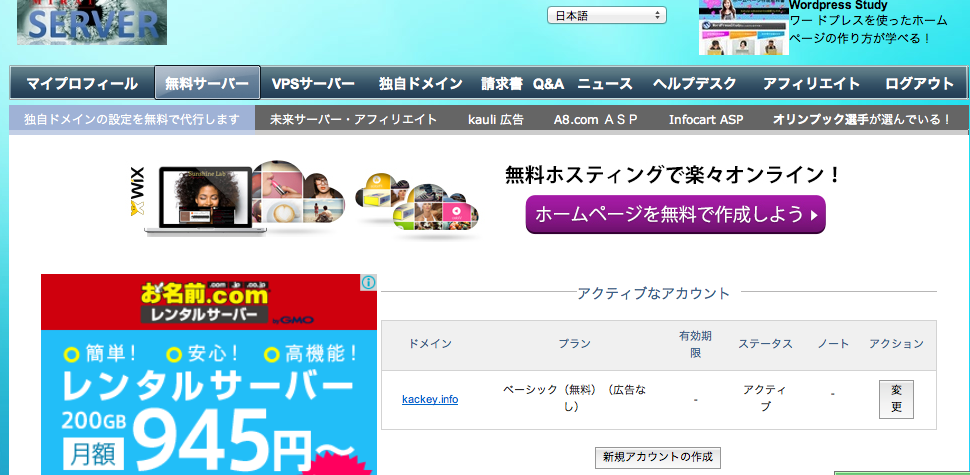Image resolution: width=970 pixels, height=475 pixels.
Task: Open the マイプロフィール menu item
Action: click(x=82, y=83)
